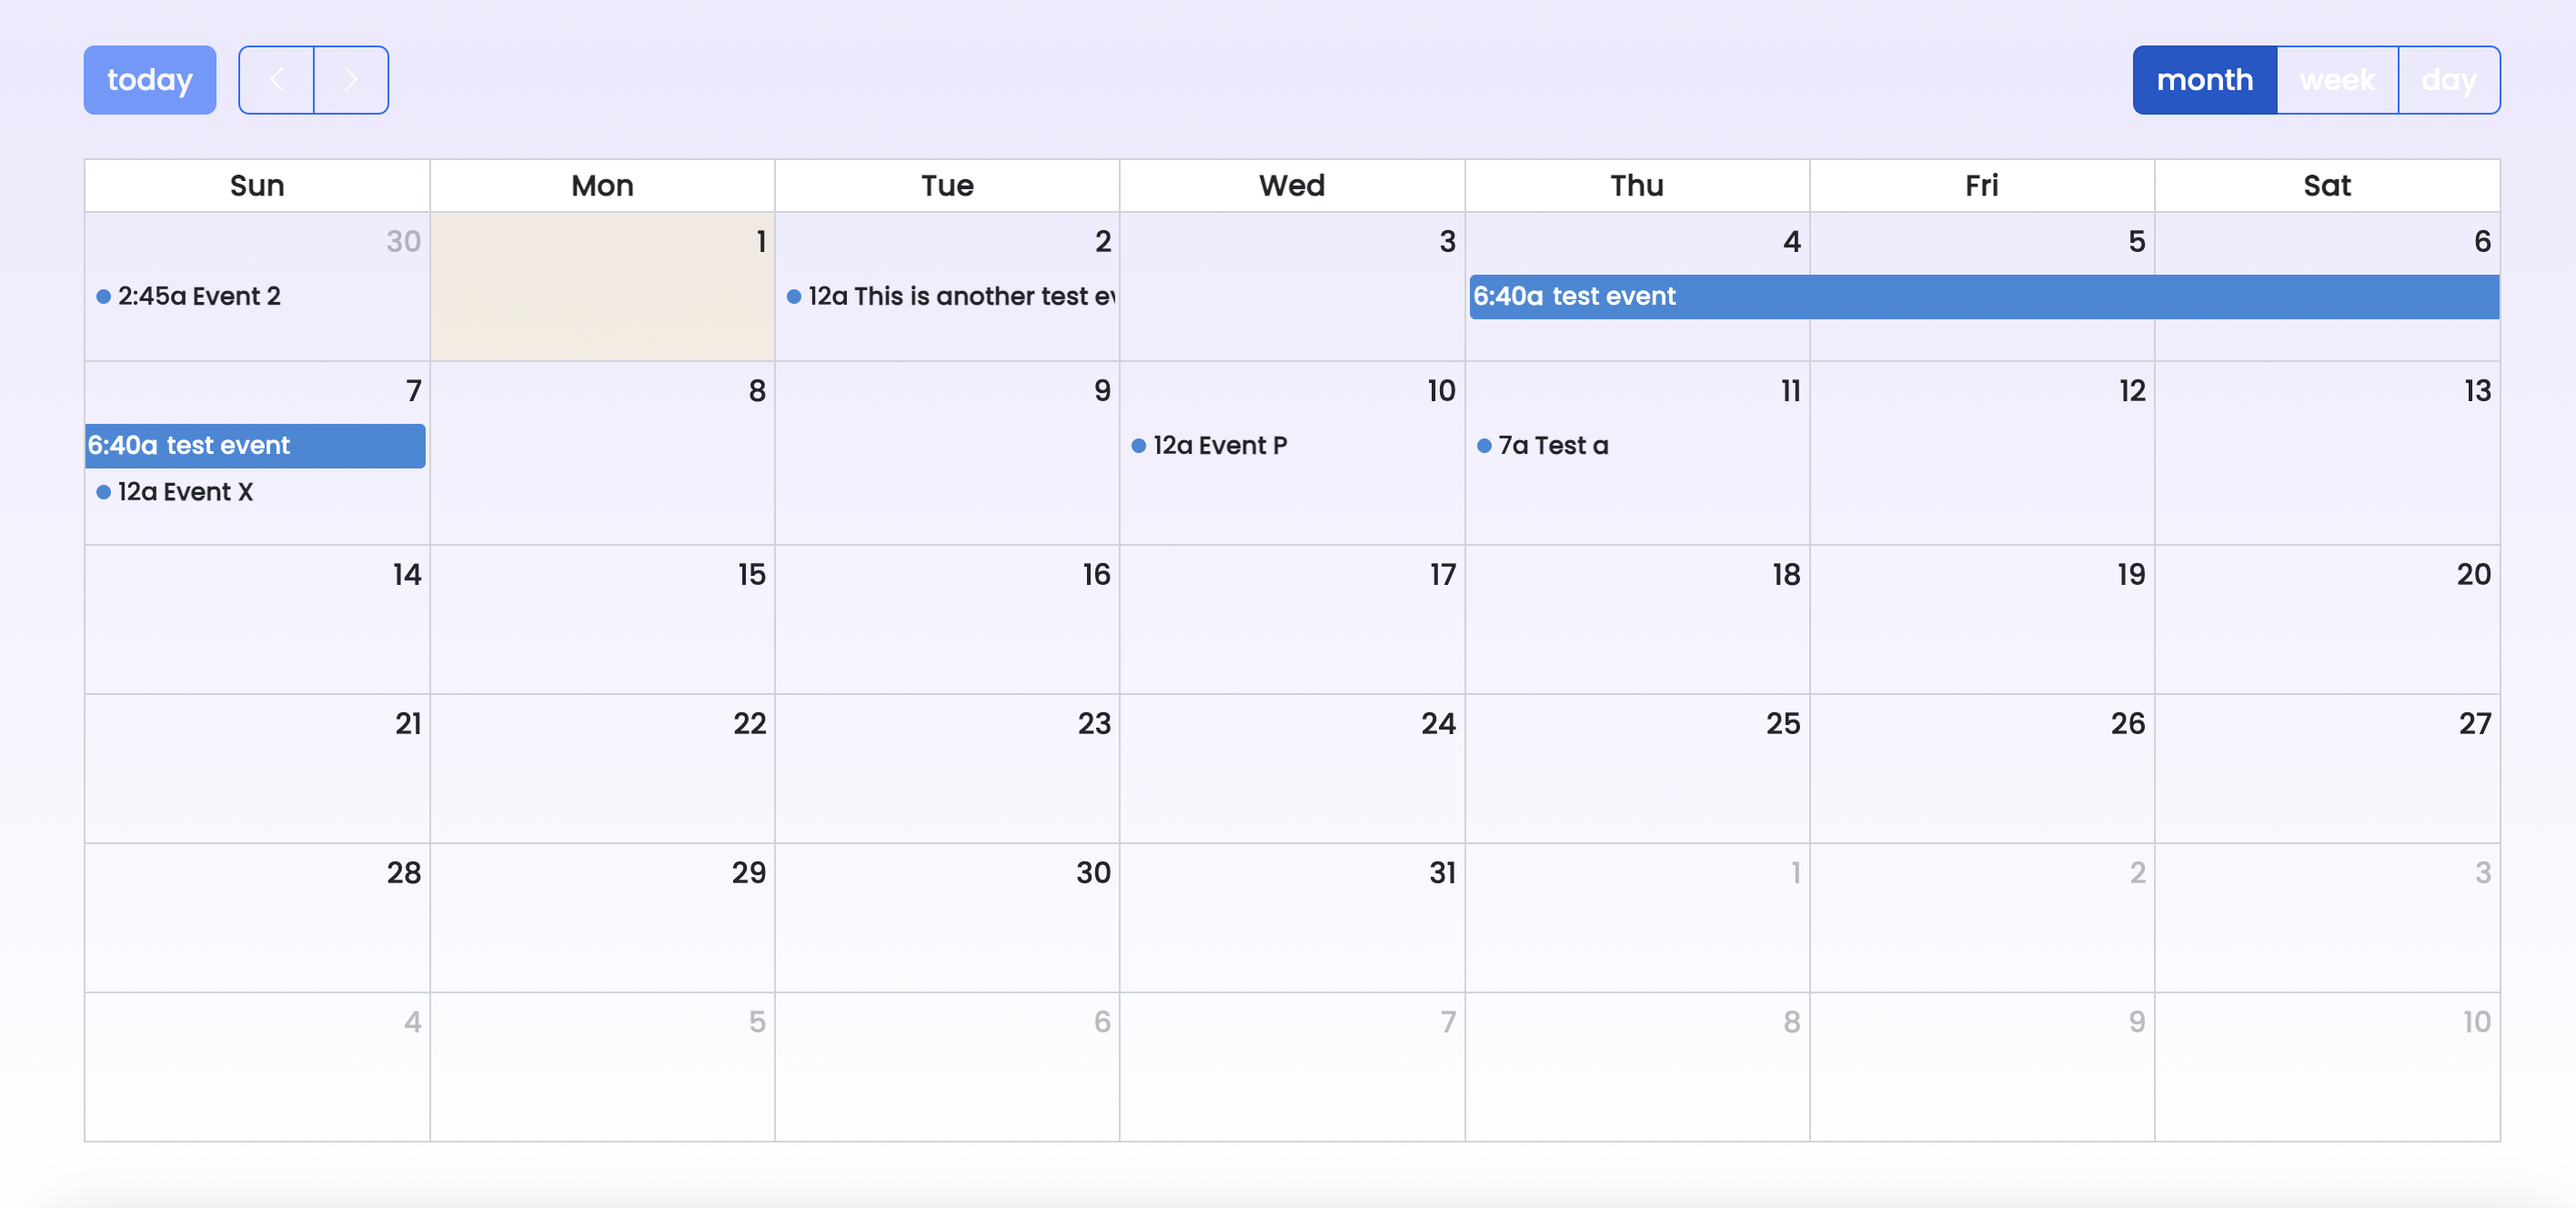Click the today button
Viewport: 2576px width, 1208px height.
point(150,80)
